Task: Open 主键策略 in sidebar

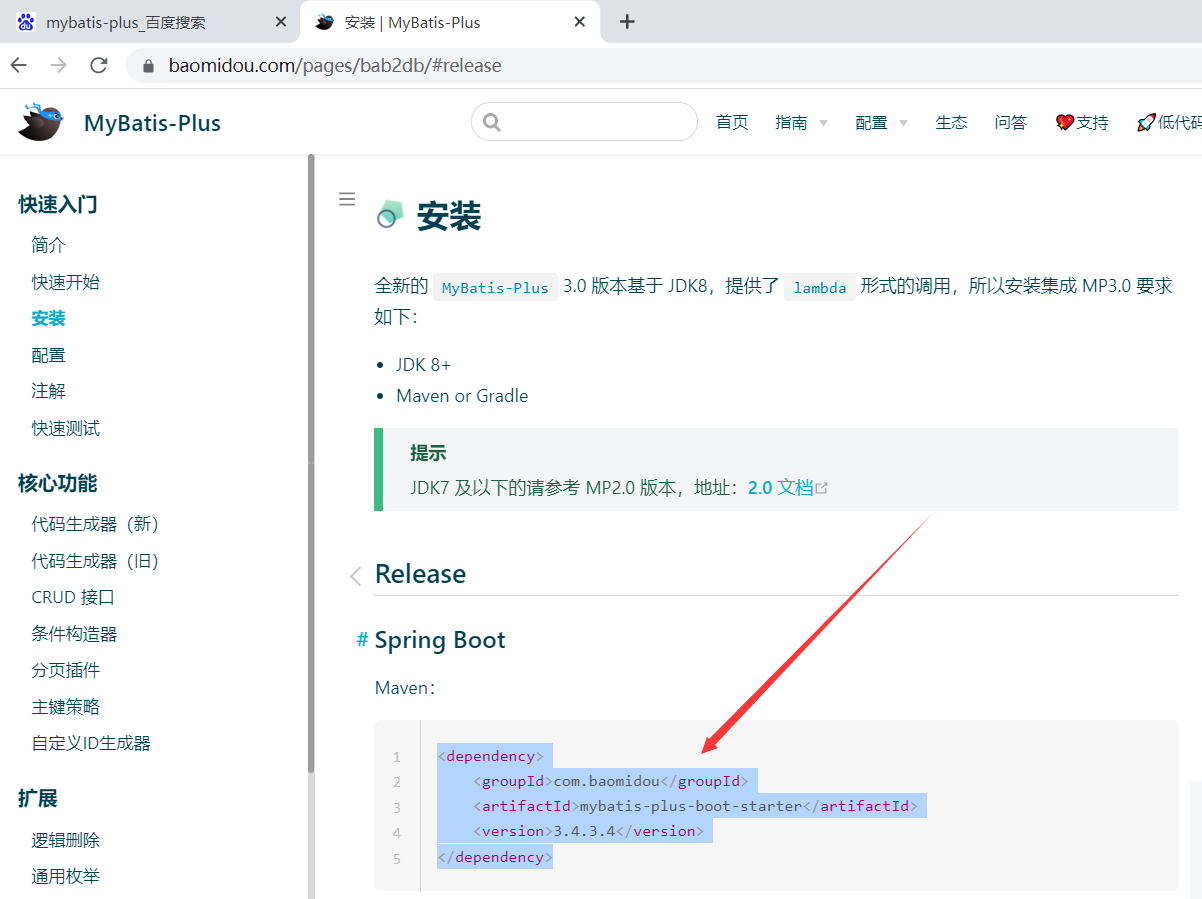Action: [66, 707]
